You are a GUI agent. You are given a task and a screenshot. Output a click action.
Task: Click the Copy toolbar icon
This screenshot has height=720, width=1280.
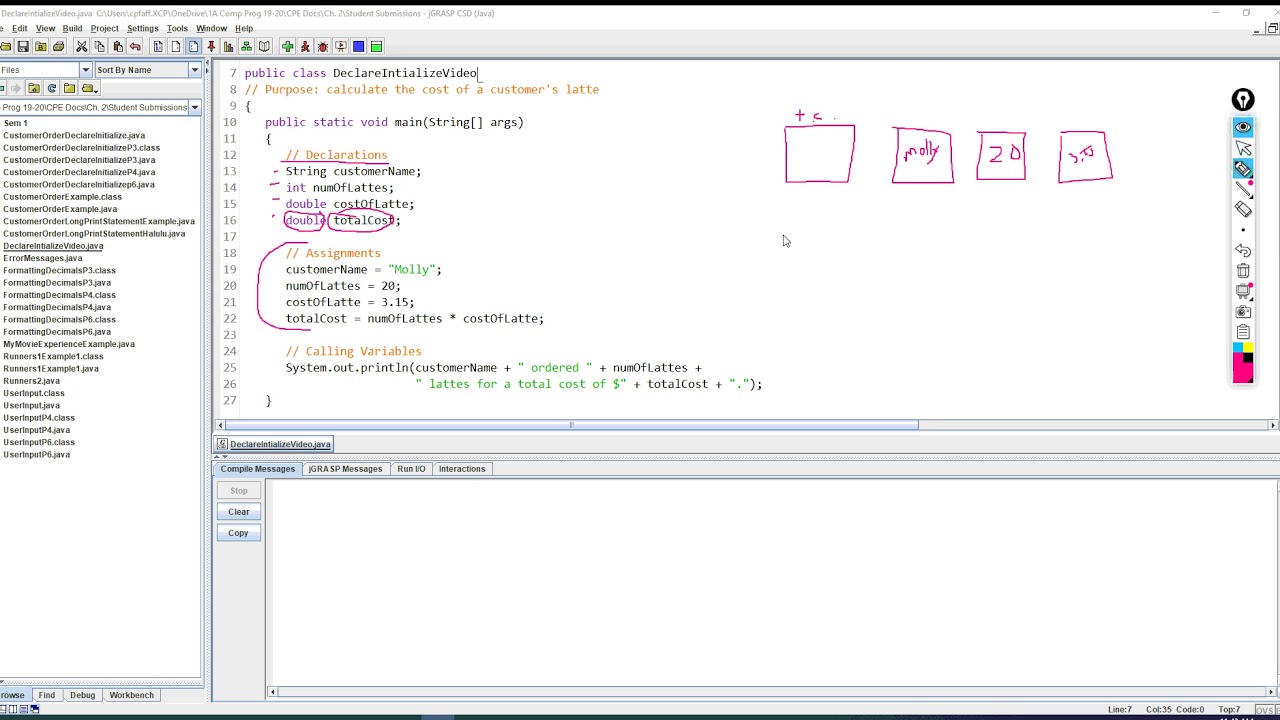[x=99, y=47]
